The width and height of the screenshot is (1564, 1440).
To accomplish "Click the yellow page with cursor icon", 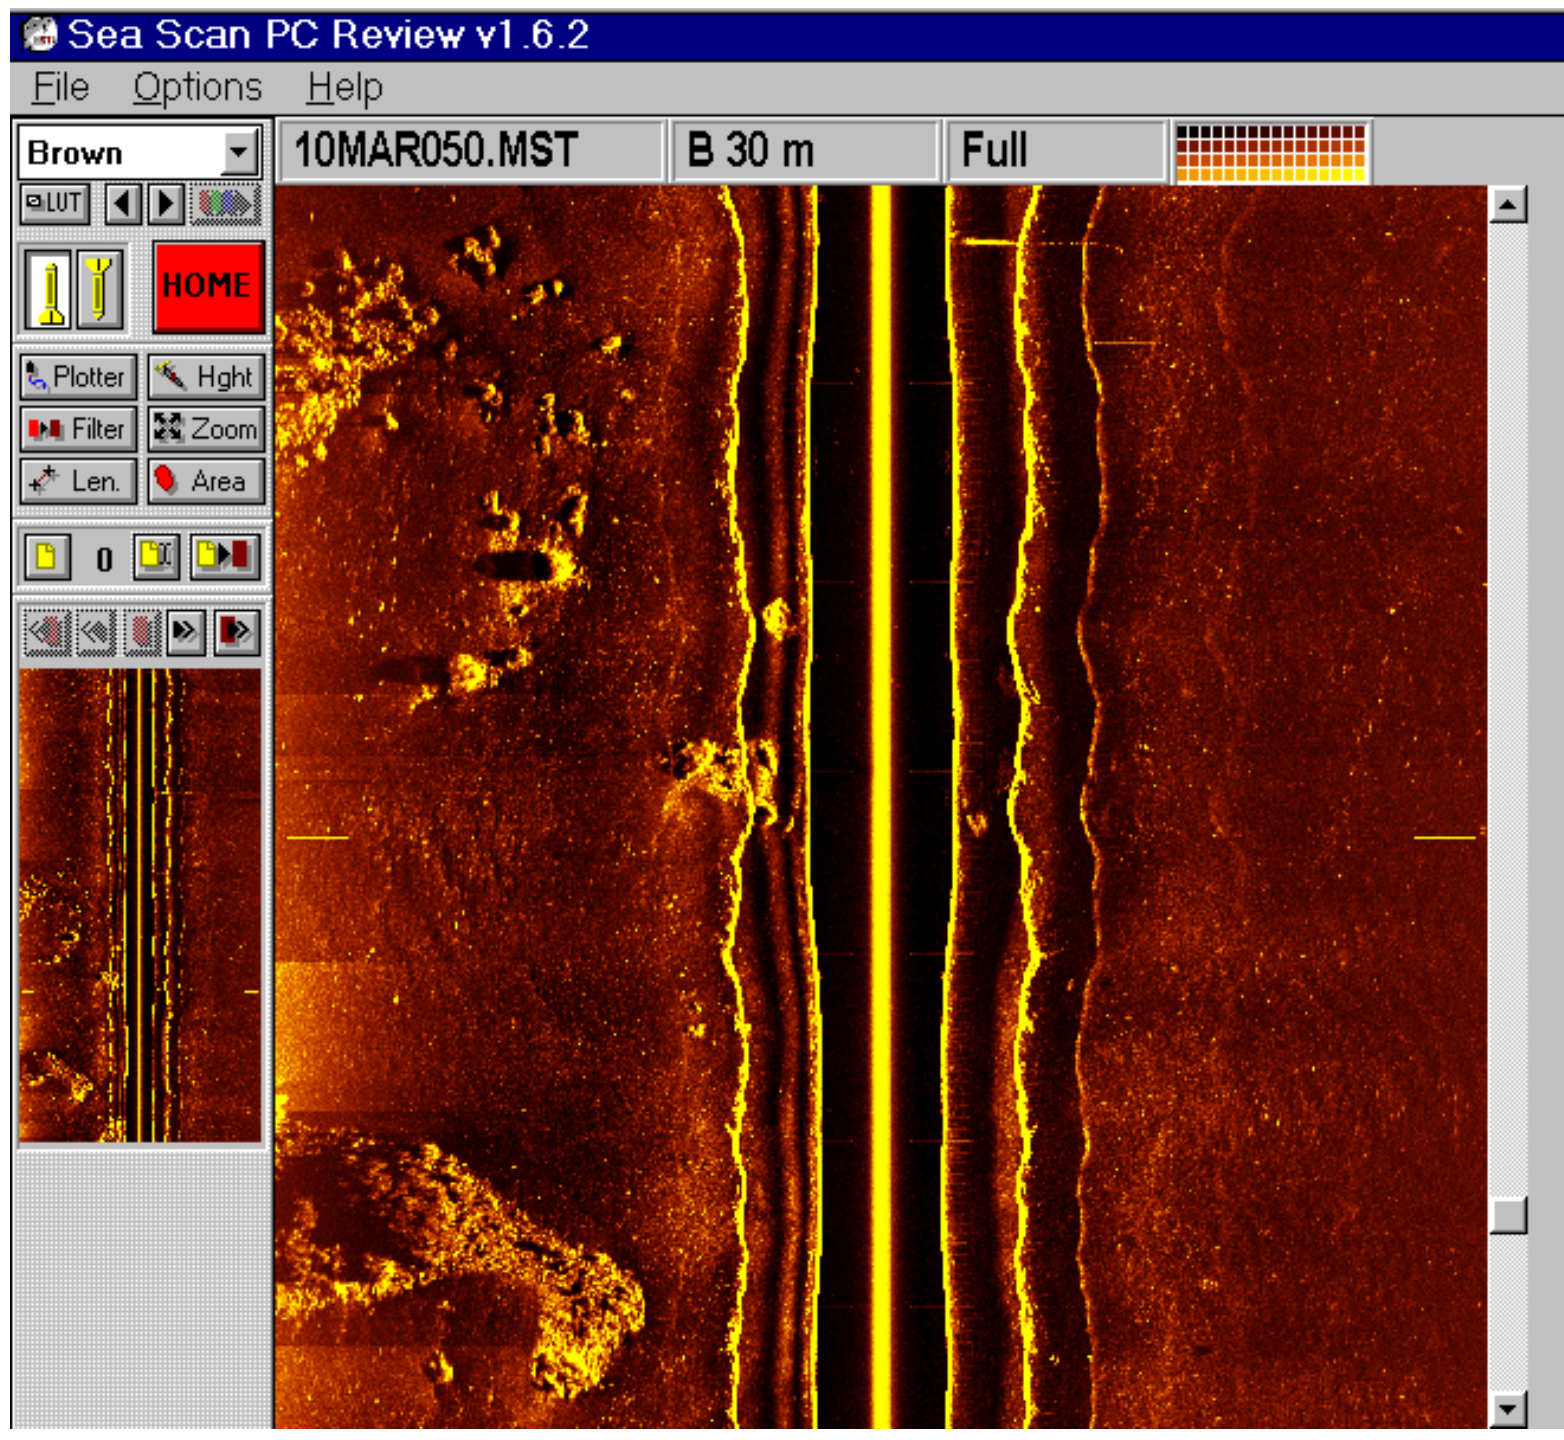I will [156, 556].
